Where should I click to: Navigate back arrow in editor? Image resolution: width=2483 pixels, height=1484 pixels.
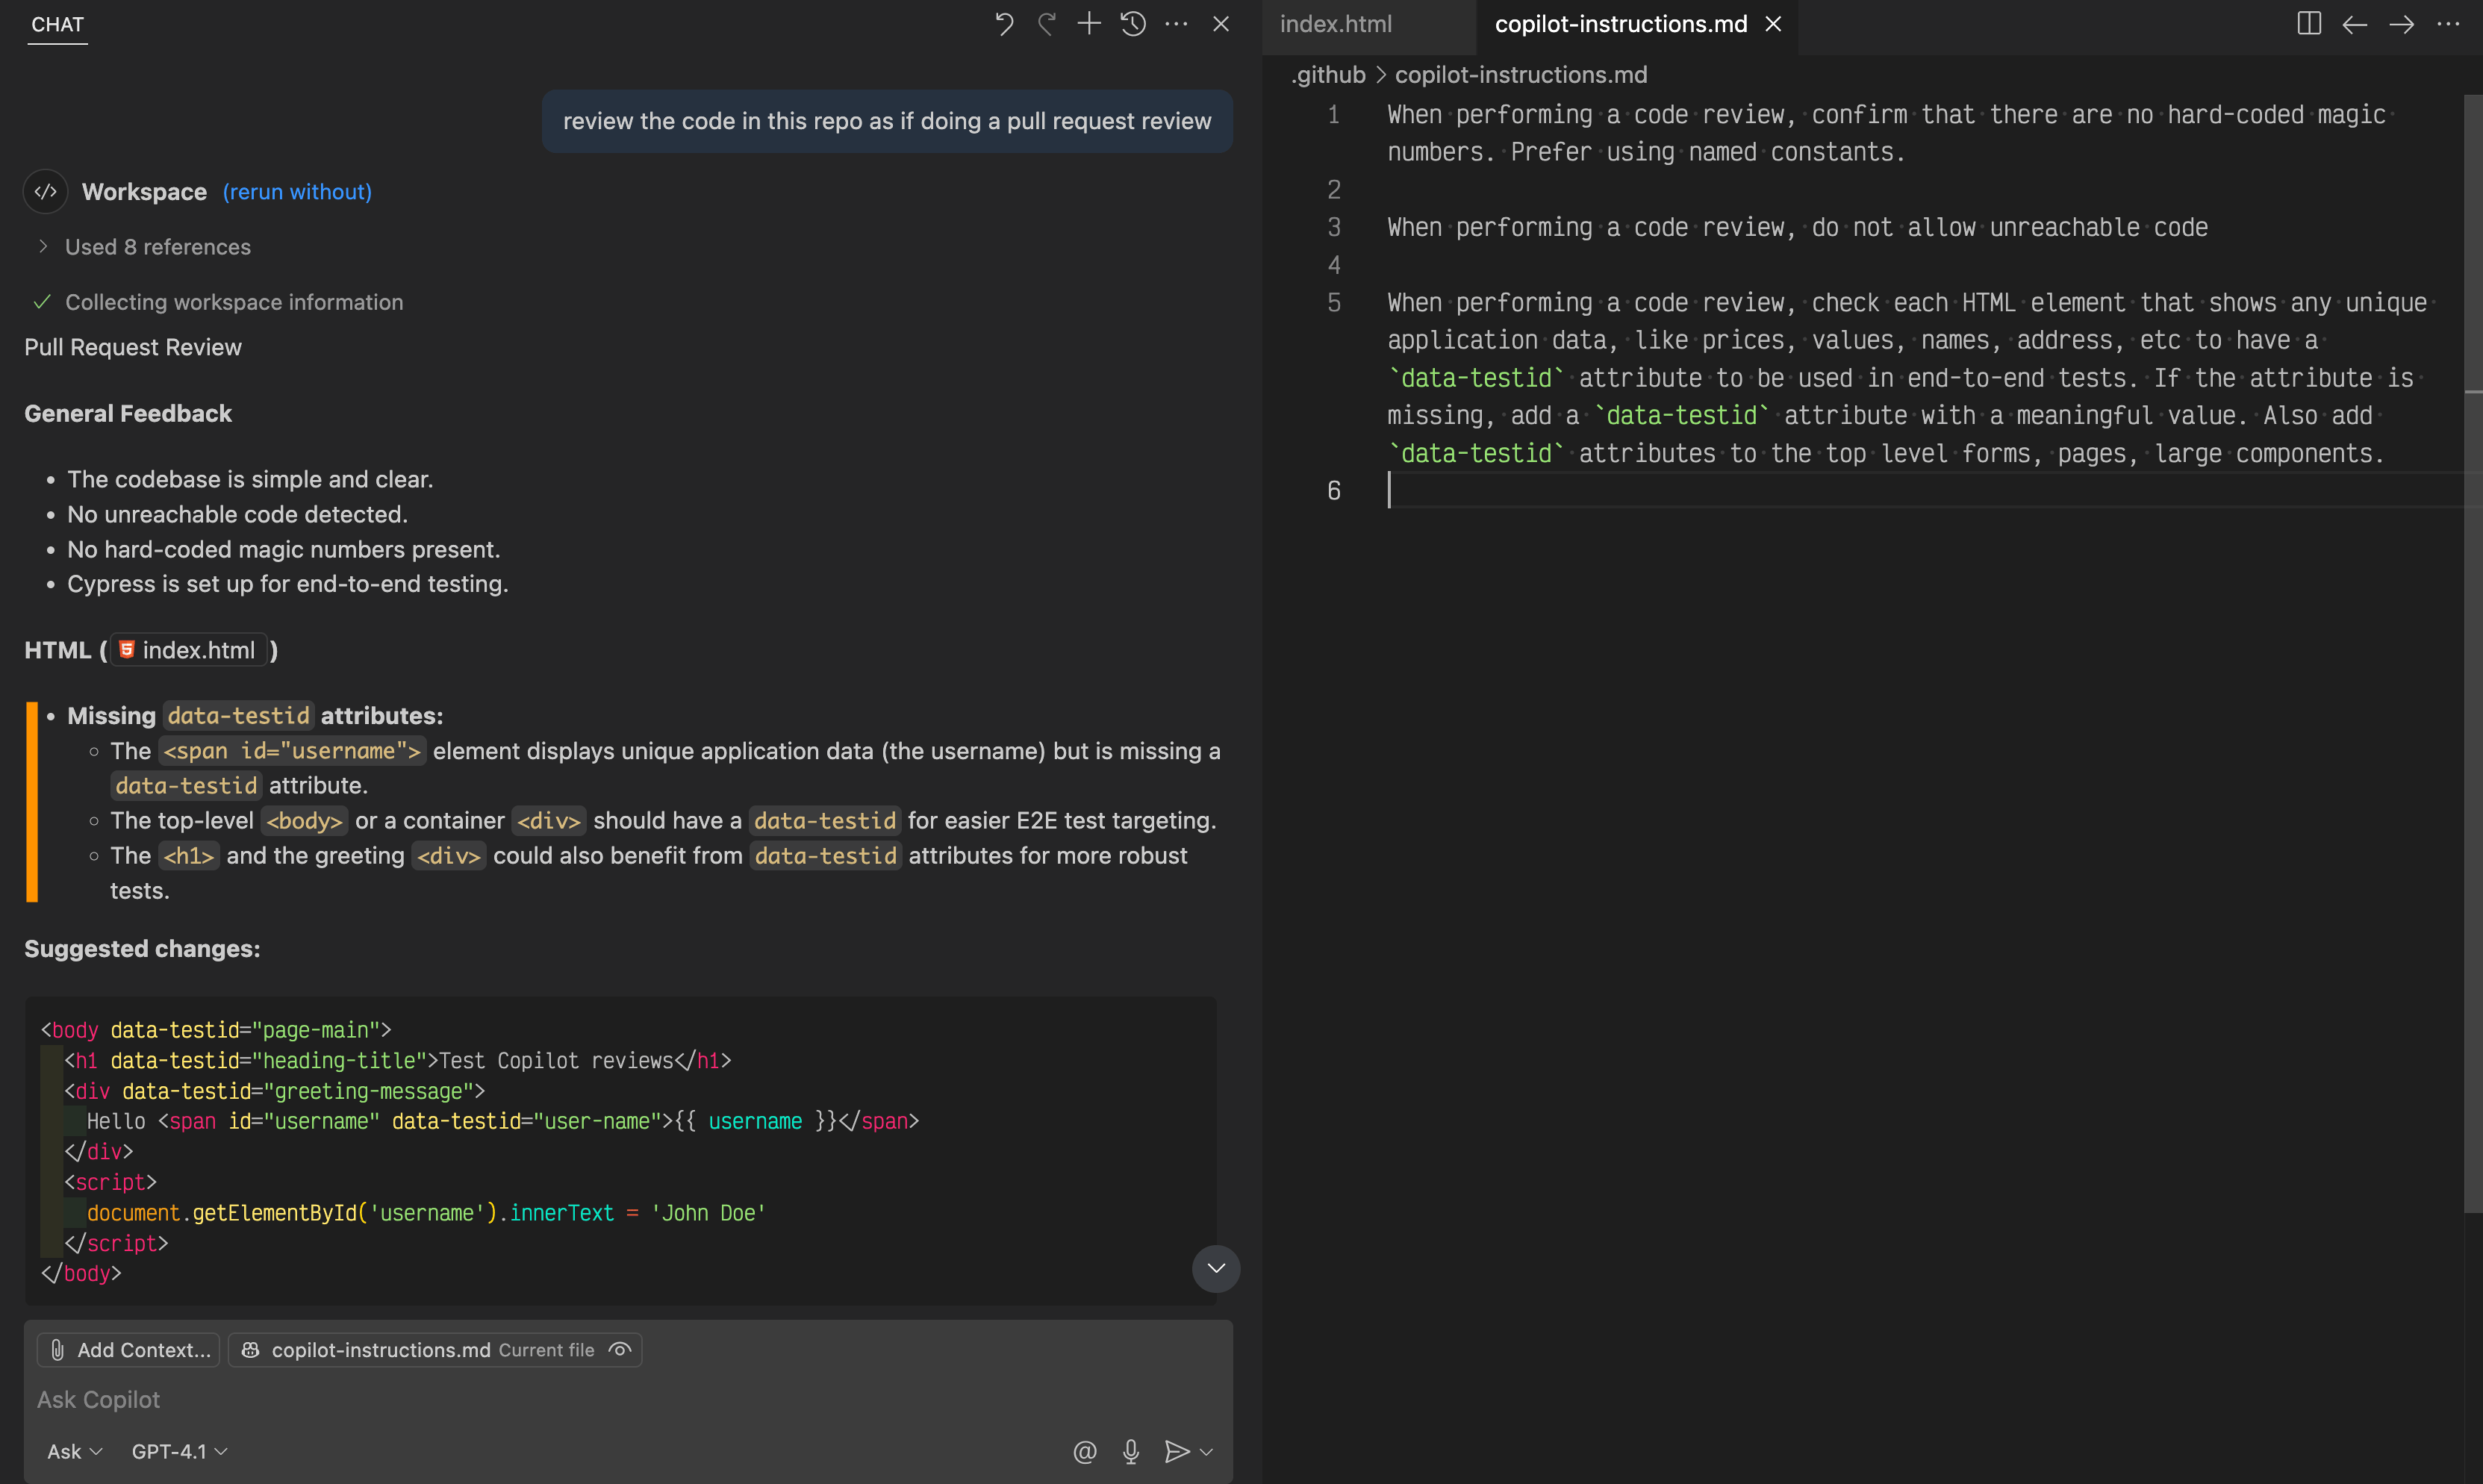(2355, 24)
